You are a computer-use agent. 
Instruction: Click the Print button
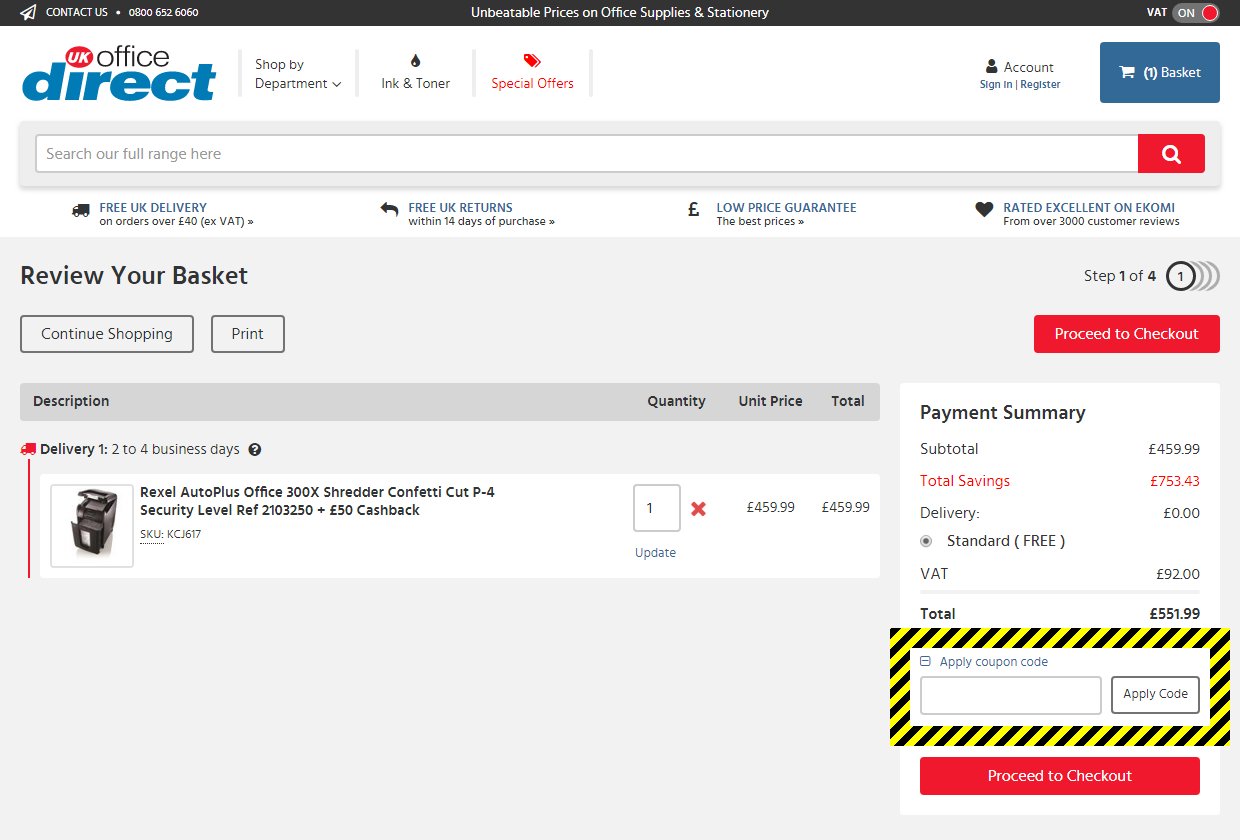tap(248, 334)
